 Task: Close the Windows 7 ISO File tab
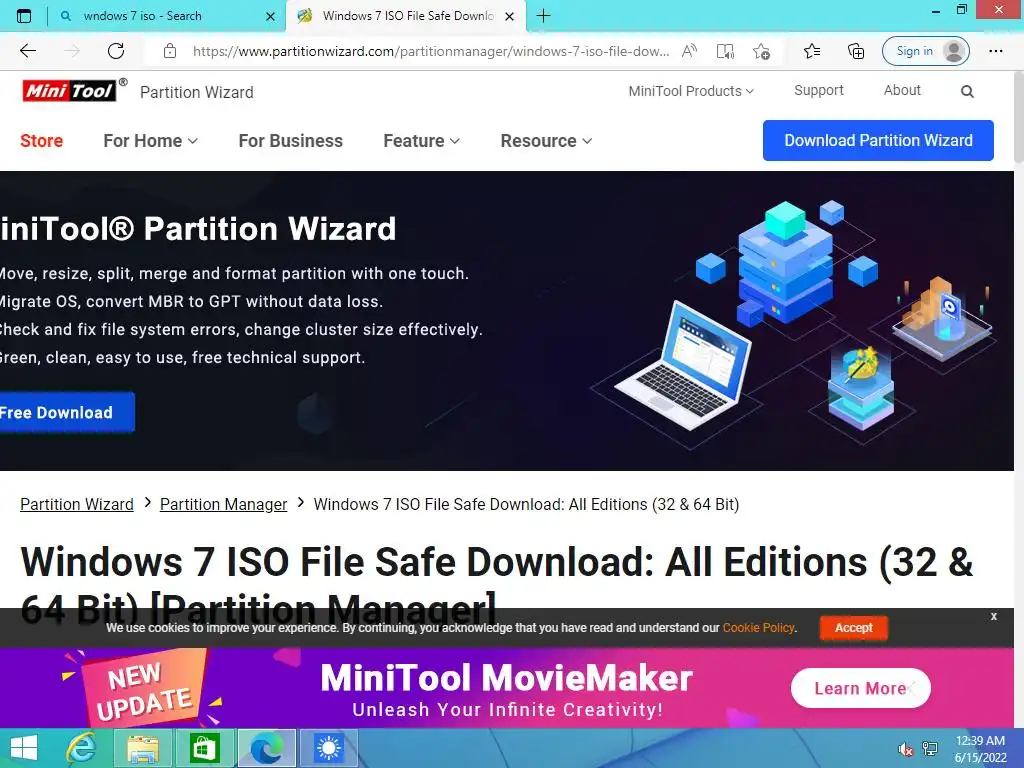pos(509,16)
